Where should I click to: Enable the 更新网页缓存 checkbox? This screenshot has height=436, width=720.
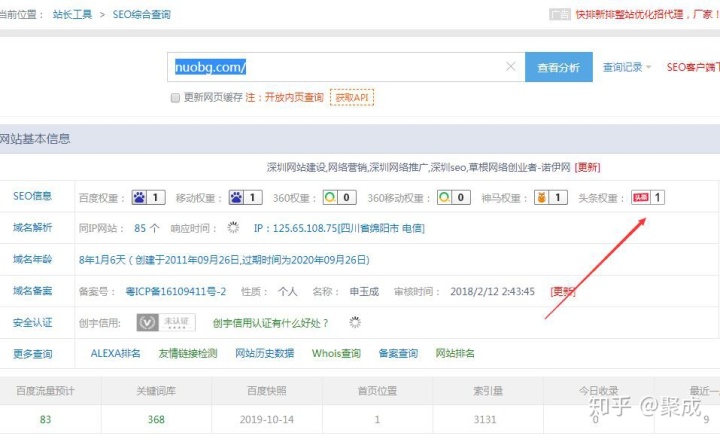pos(175,98)
